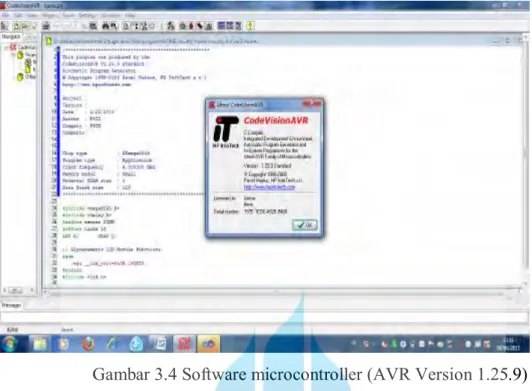This screenshot has height=391, width=532.
Task: Open the Tools menu
Action: [x=68, y=16]
